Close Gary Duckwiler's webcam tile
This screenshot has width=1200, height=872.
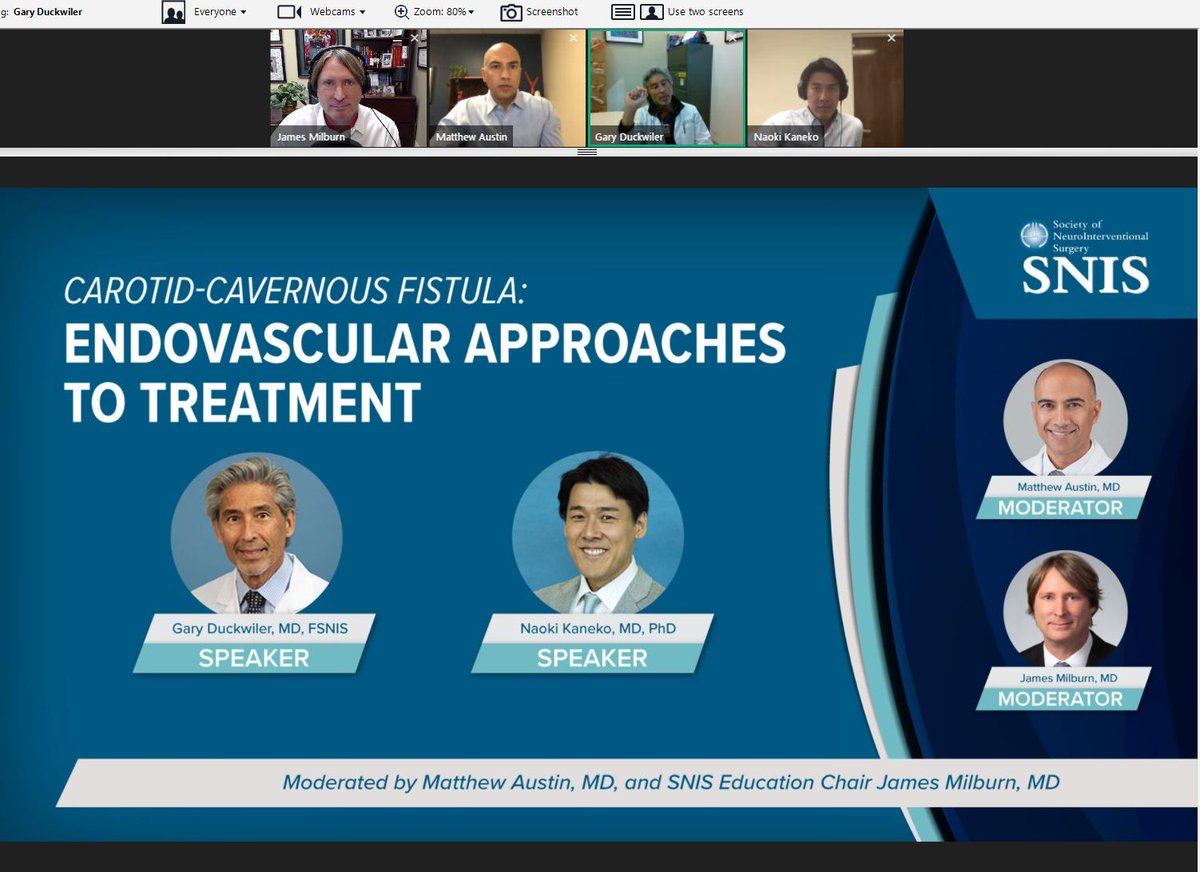click(x=732, y=38)
